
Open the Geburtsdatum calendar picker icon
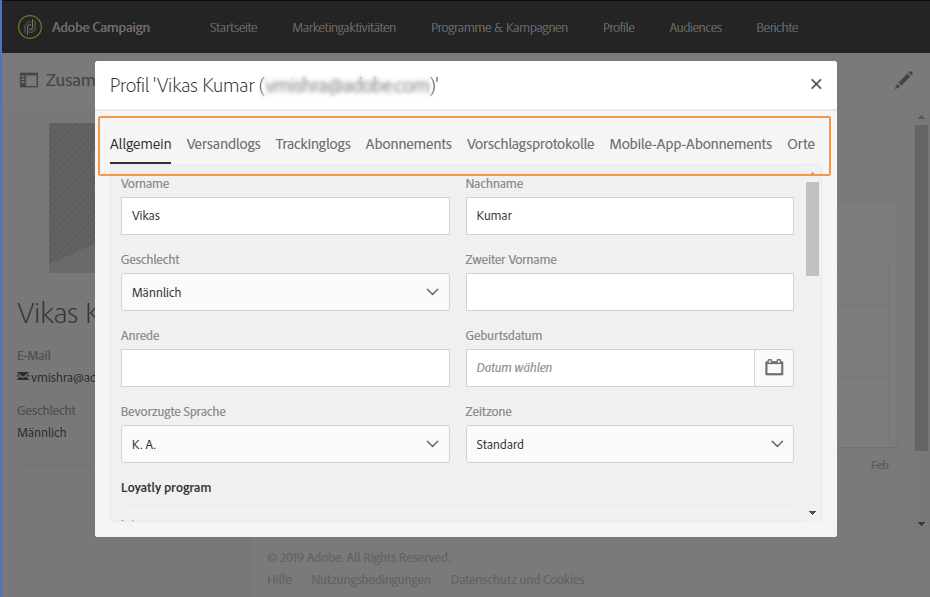click(x=774, y=367)
